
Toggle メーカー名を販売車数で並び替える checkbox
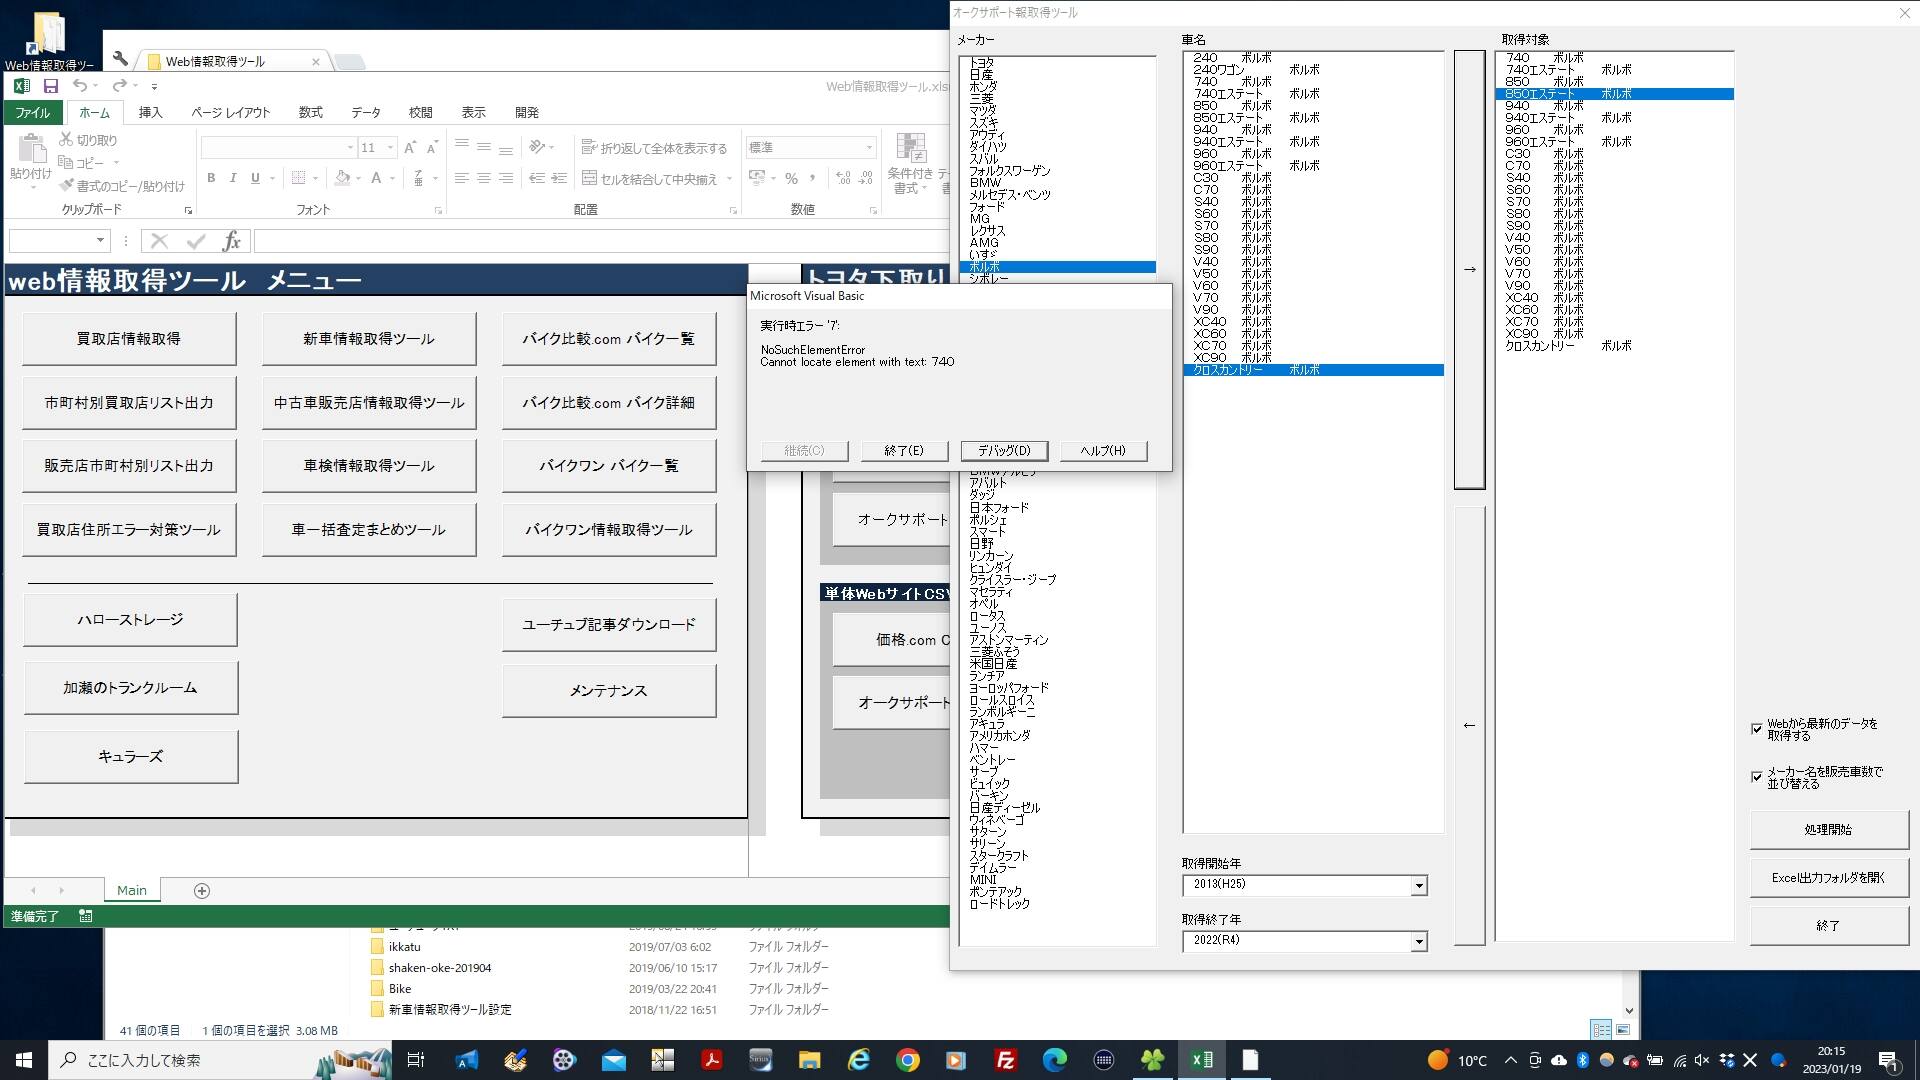(1757, 777)
